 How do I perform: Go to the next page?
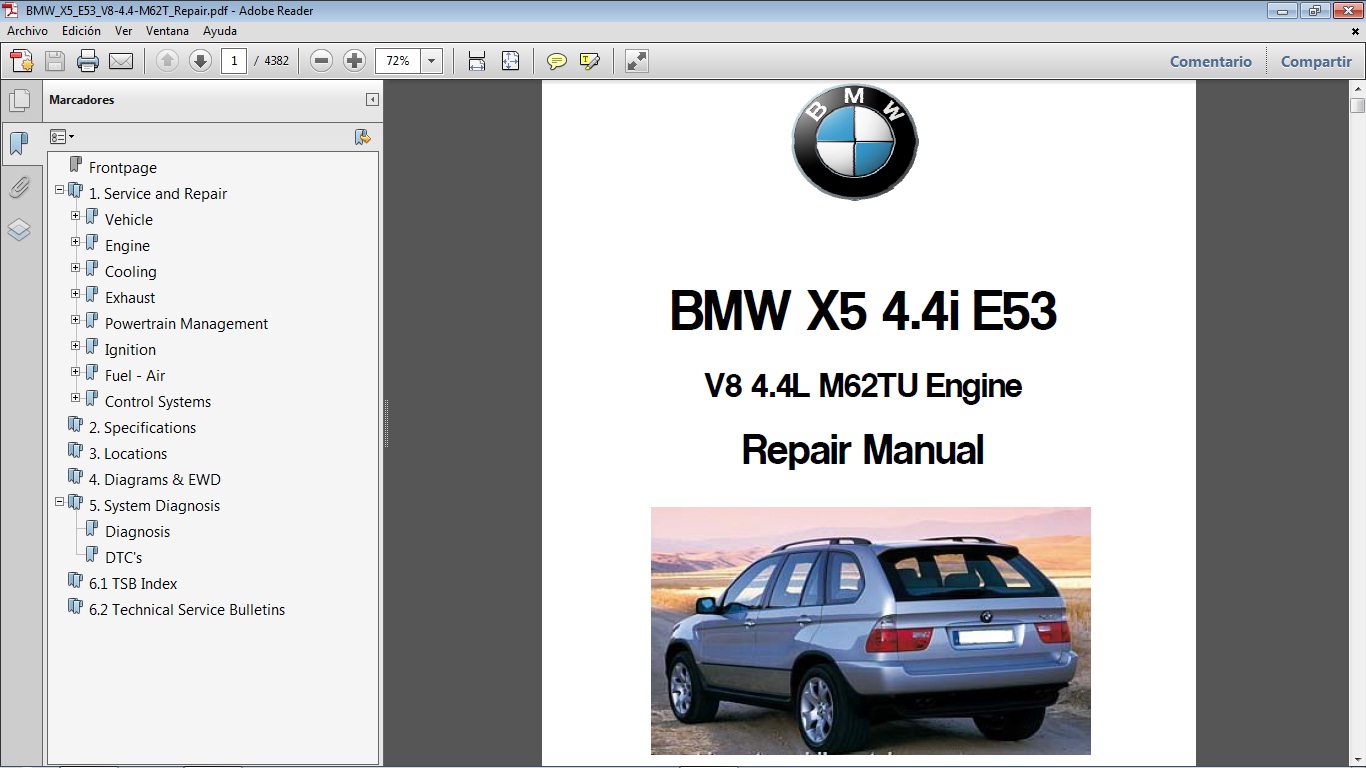coord(200,60)
